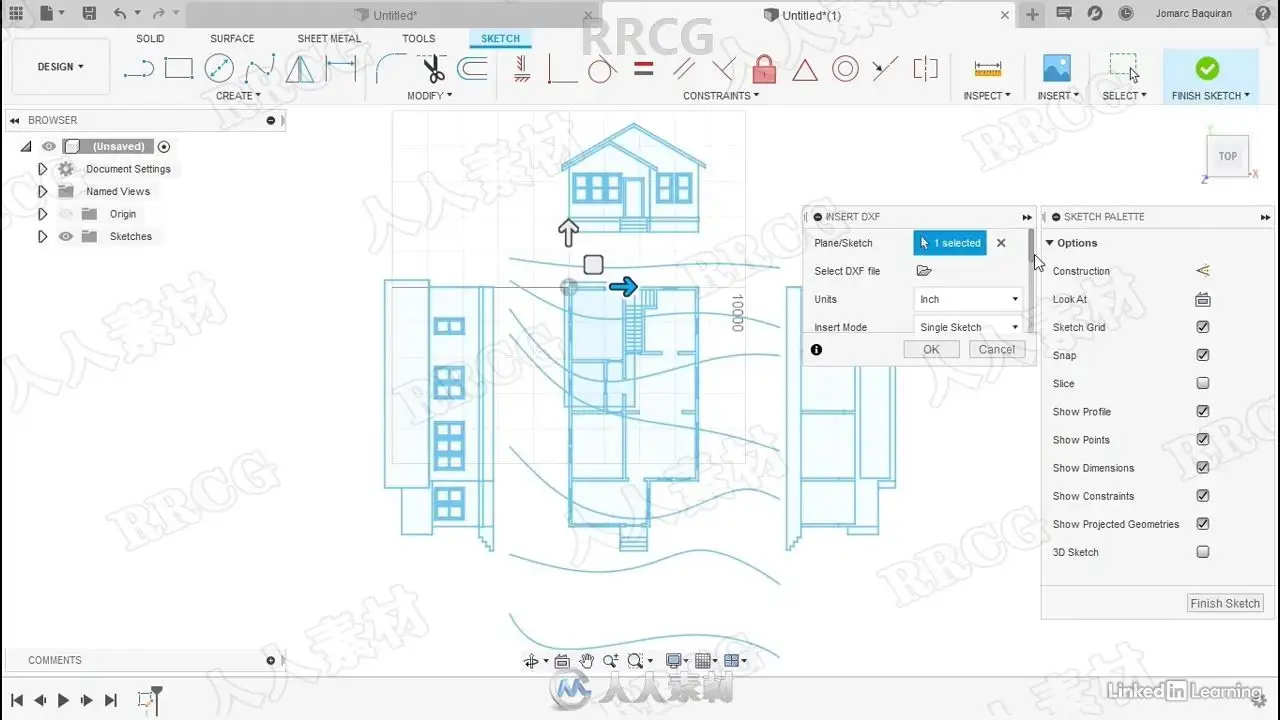The width and height of the screenshot is (1280, 720).
Task: Click the Cancel button in Insert DXF
Action: coord(997,349)
